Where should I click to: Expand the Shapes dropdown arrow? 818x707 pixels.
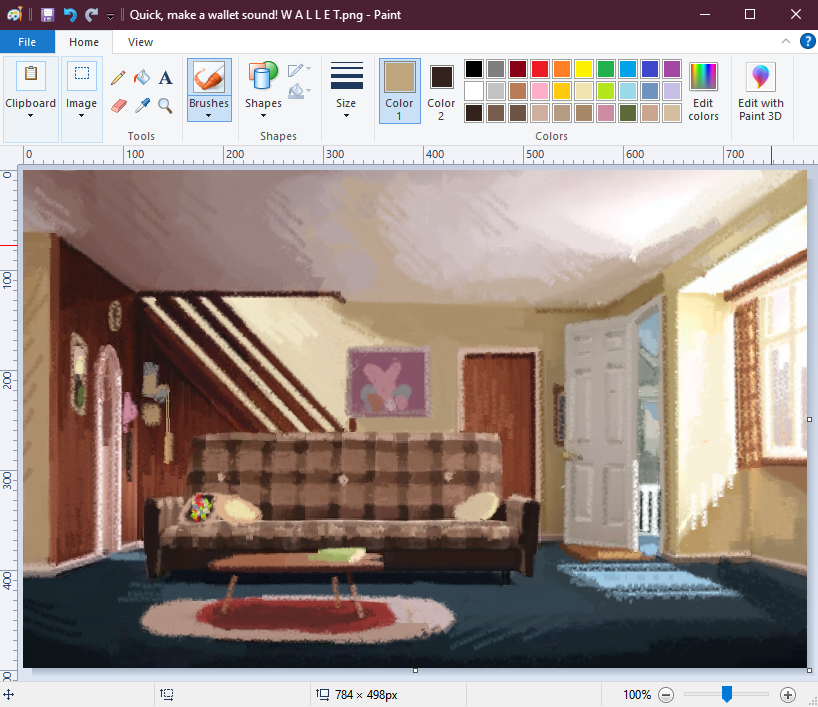(x=263, y=116)
